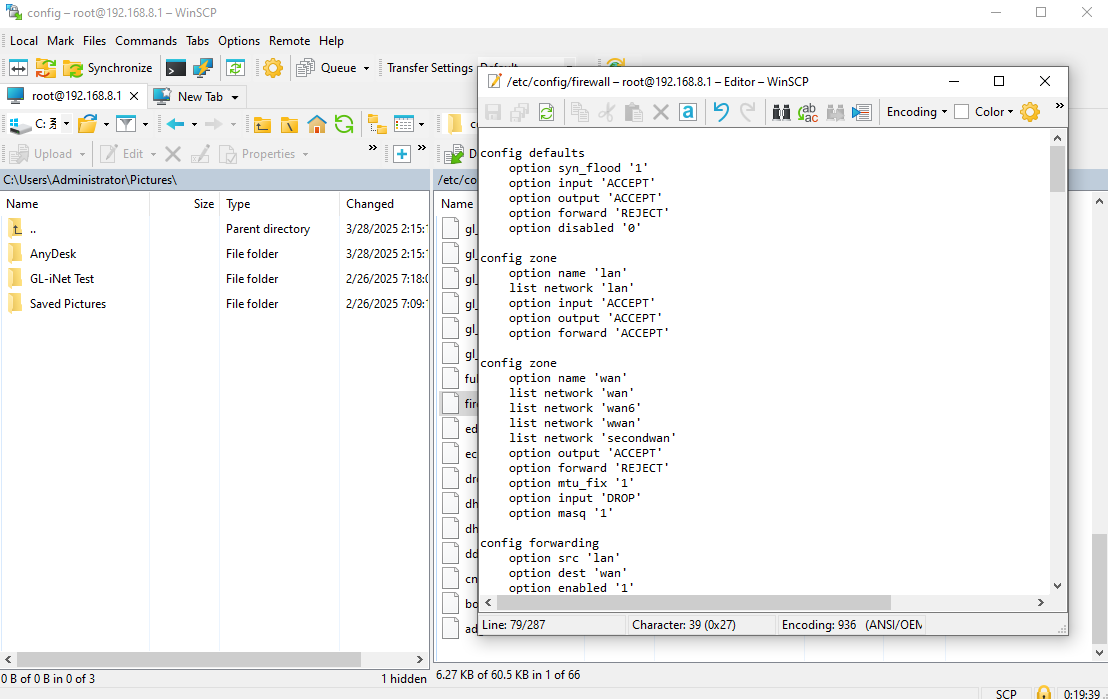Close the root@192.168.8.1 session tab
Viewport: 1108px width, 699px height.
134,96
